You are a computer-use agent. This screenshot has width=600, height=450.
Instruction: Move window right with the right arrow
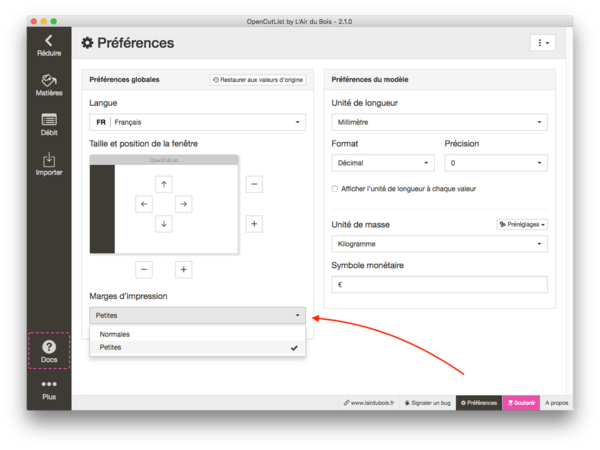click(x=183, y=204)
